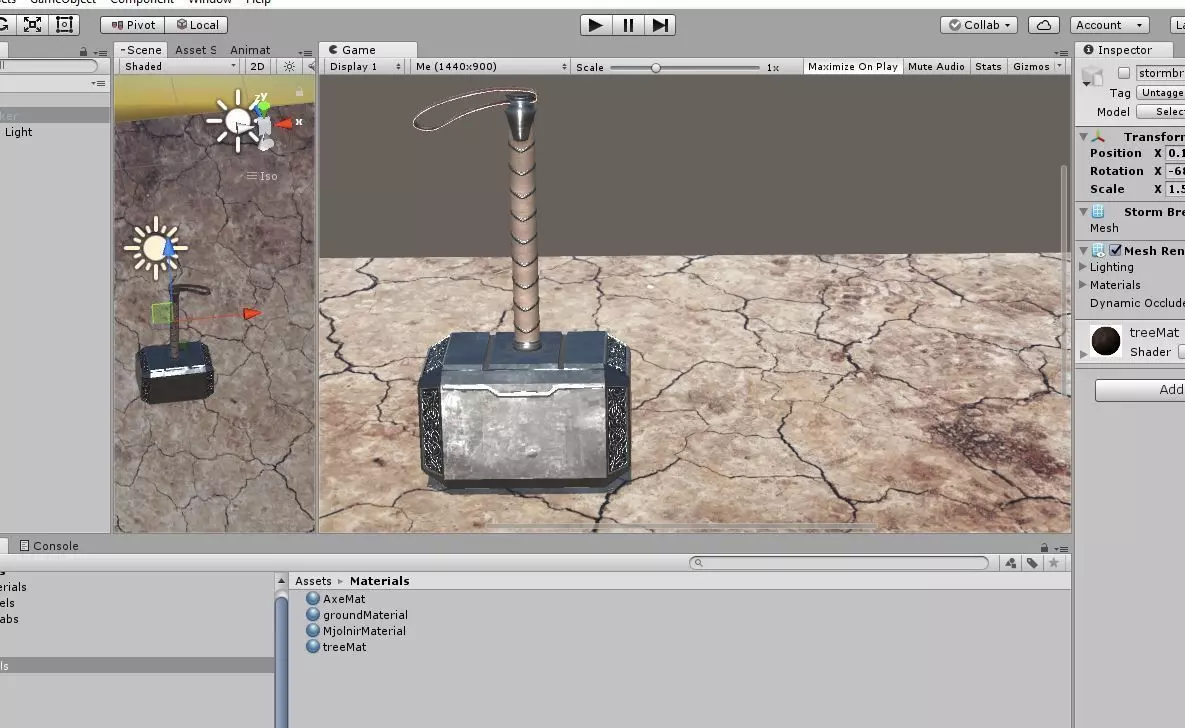Toggle the Stats overlay

coord(988,67)
